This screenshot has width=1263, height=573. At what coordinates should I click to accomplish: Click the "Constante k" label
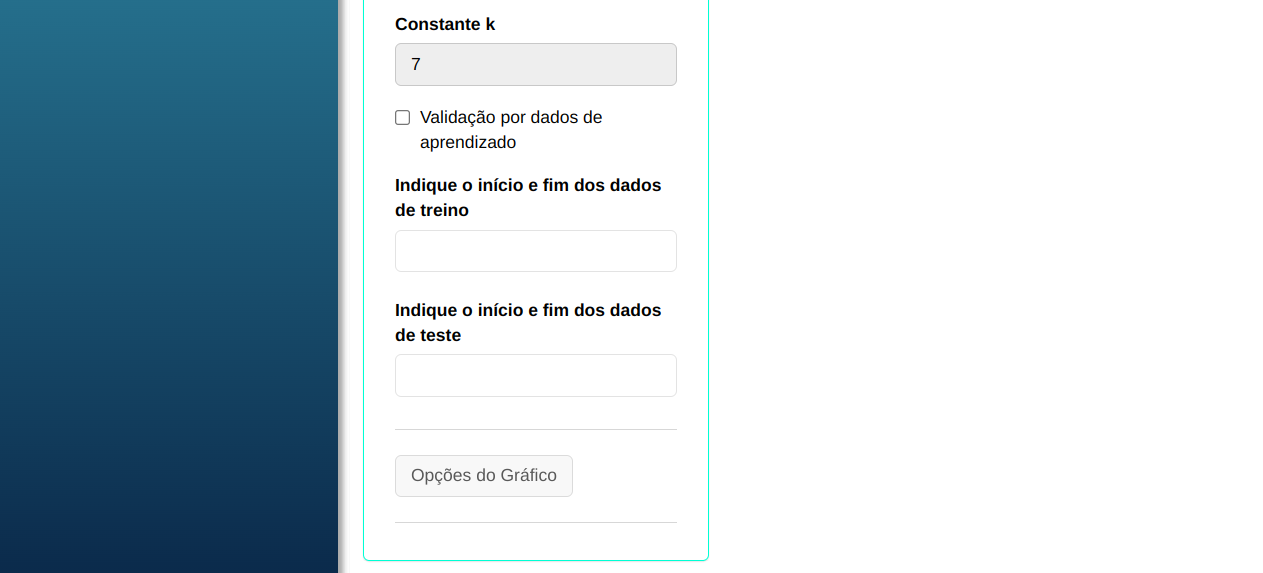(x=445, y=24)
